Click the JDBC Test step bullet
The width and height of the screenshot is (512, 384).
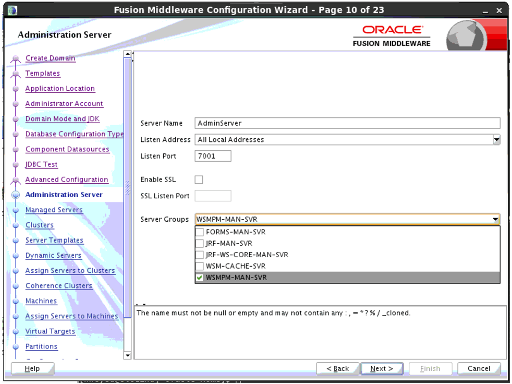[x=15, y=165]
